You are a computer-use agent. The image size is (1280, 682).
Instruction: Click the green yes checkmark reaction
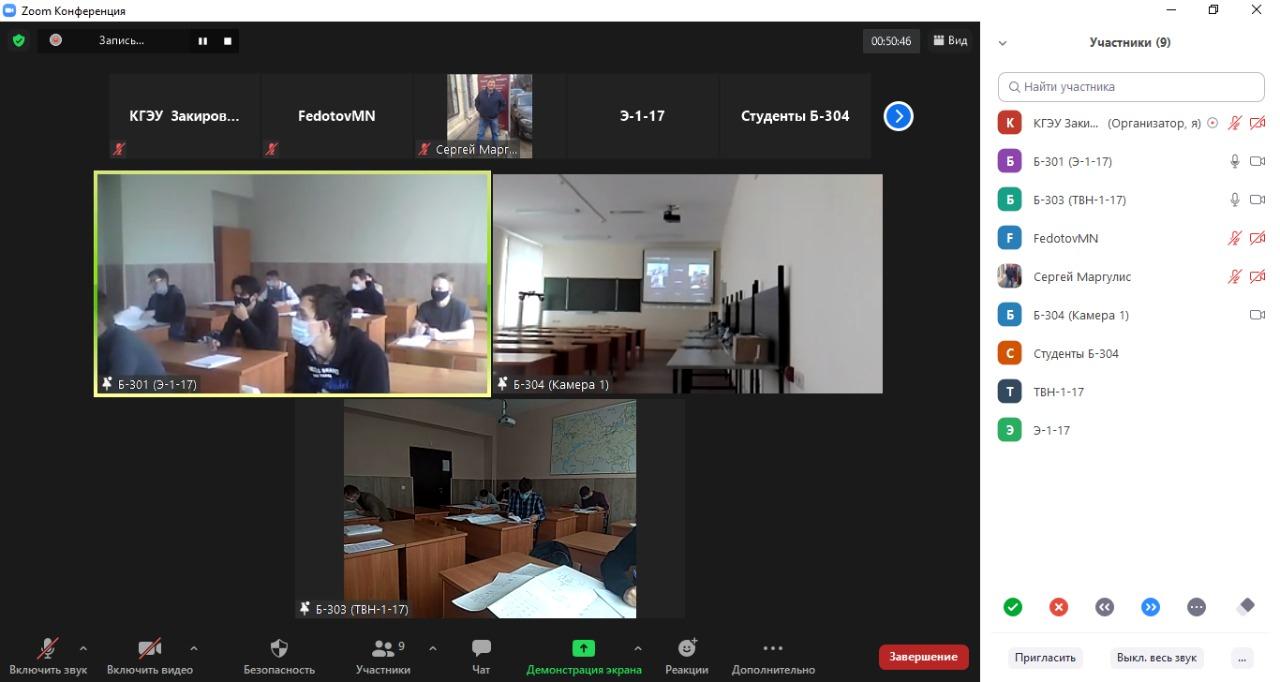(x=1013, y=607)
